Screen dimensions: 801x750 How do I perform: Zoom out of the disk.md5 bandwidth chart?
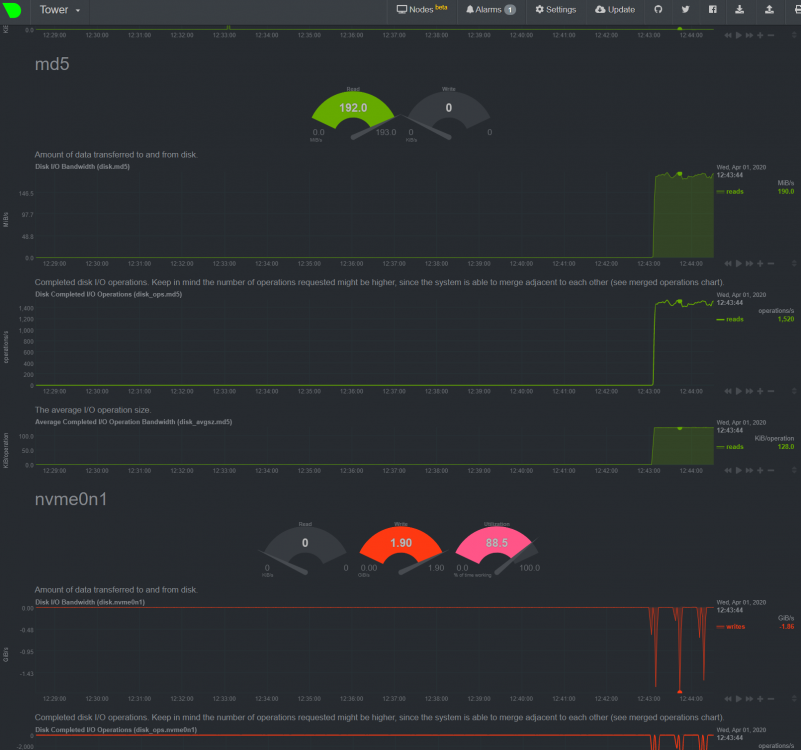tap(771, 264)
